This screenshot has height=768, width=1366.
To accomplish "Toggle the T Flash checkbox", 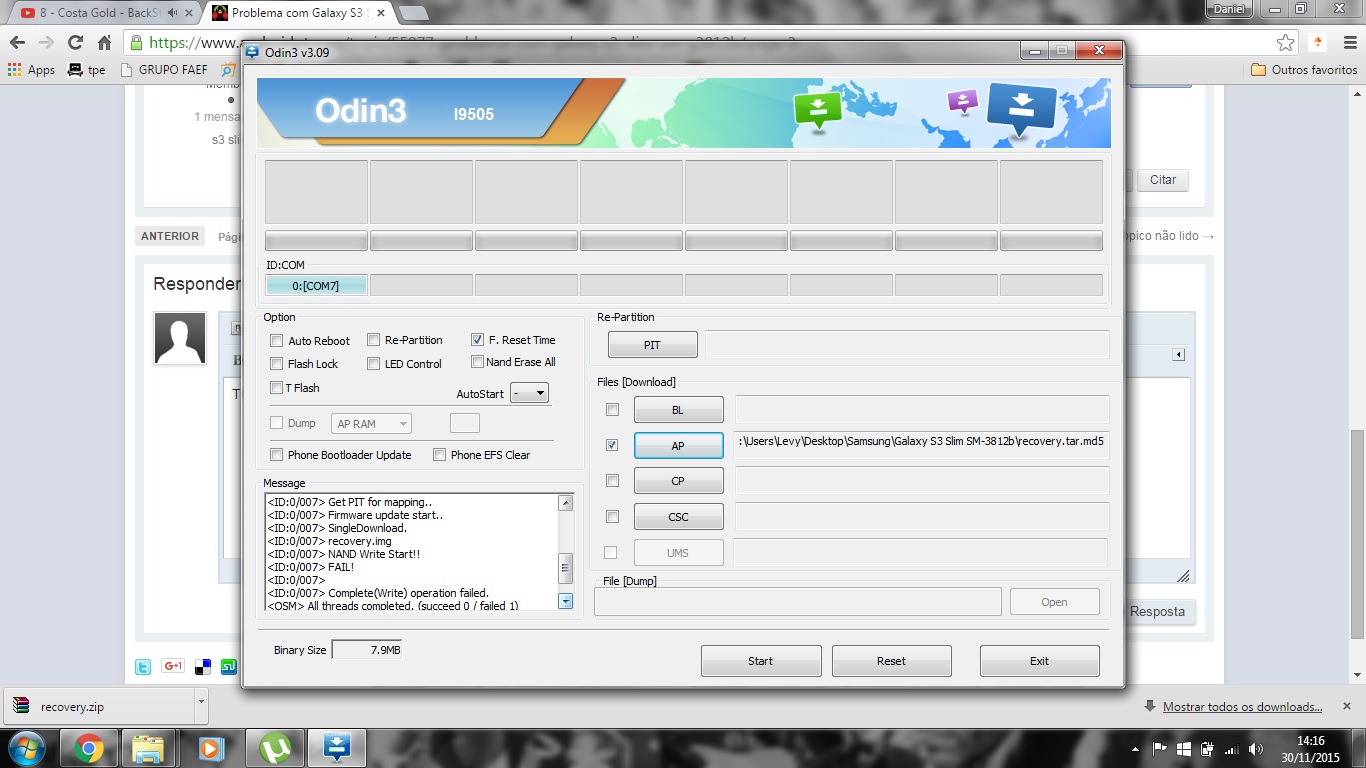I will pyautogui.click(x=277, y=388).
